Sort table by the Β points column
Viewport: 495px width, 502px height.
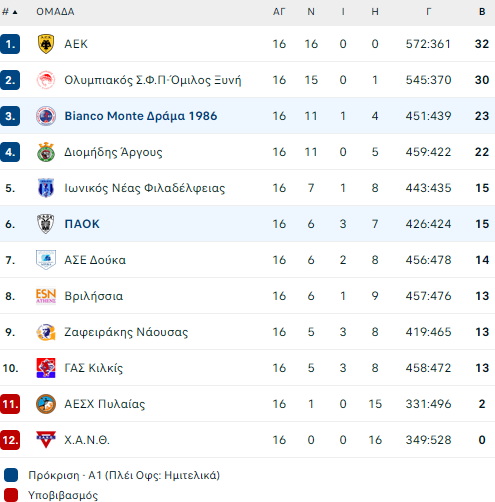(482, 12)
